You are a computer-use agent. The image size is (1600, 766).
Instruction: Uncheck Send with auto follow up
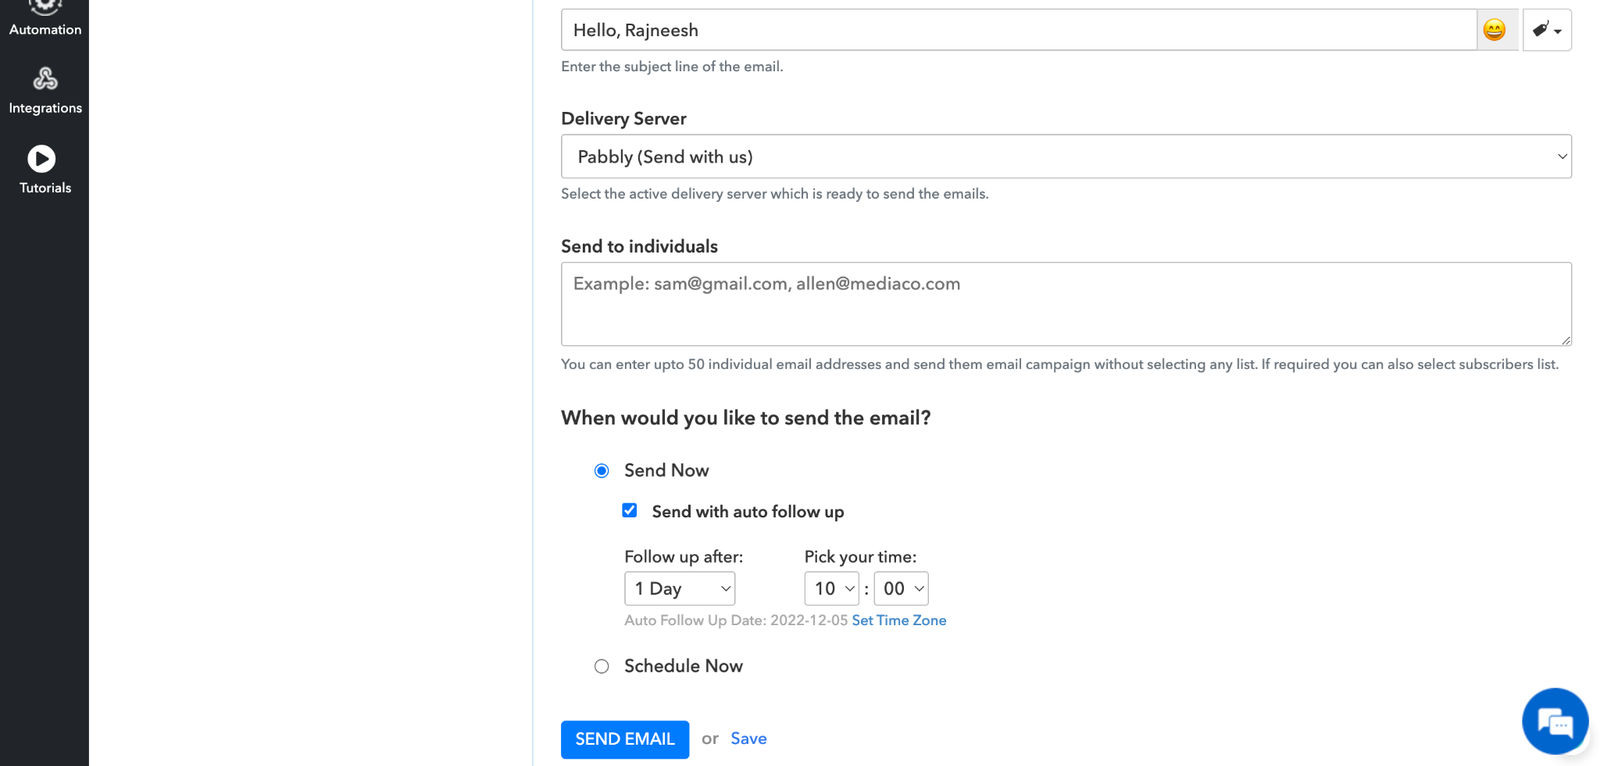(x=630, y=511)
